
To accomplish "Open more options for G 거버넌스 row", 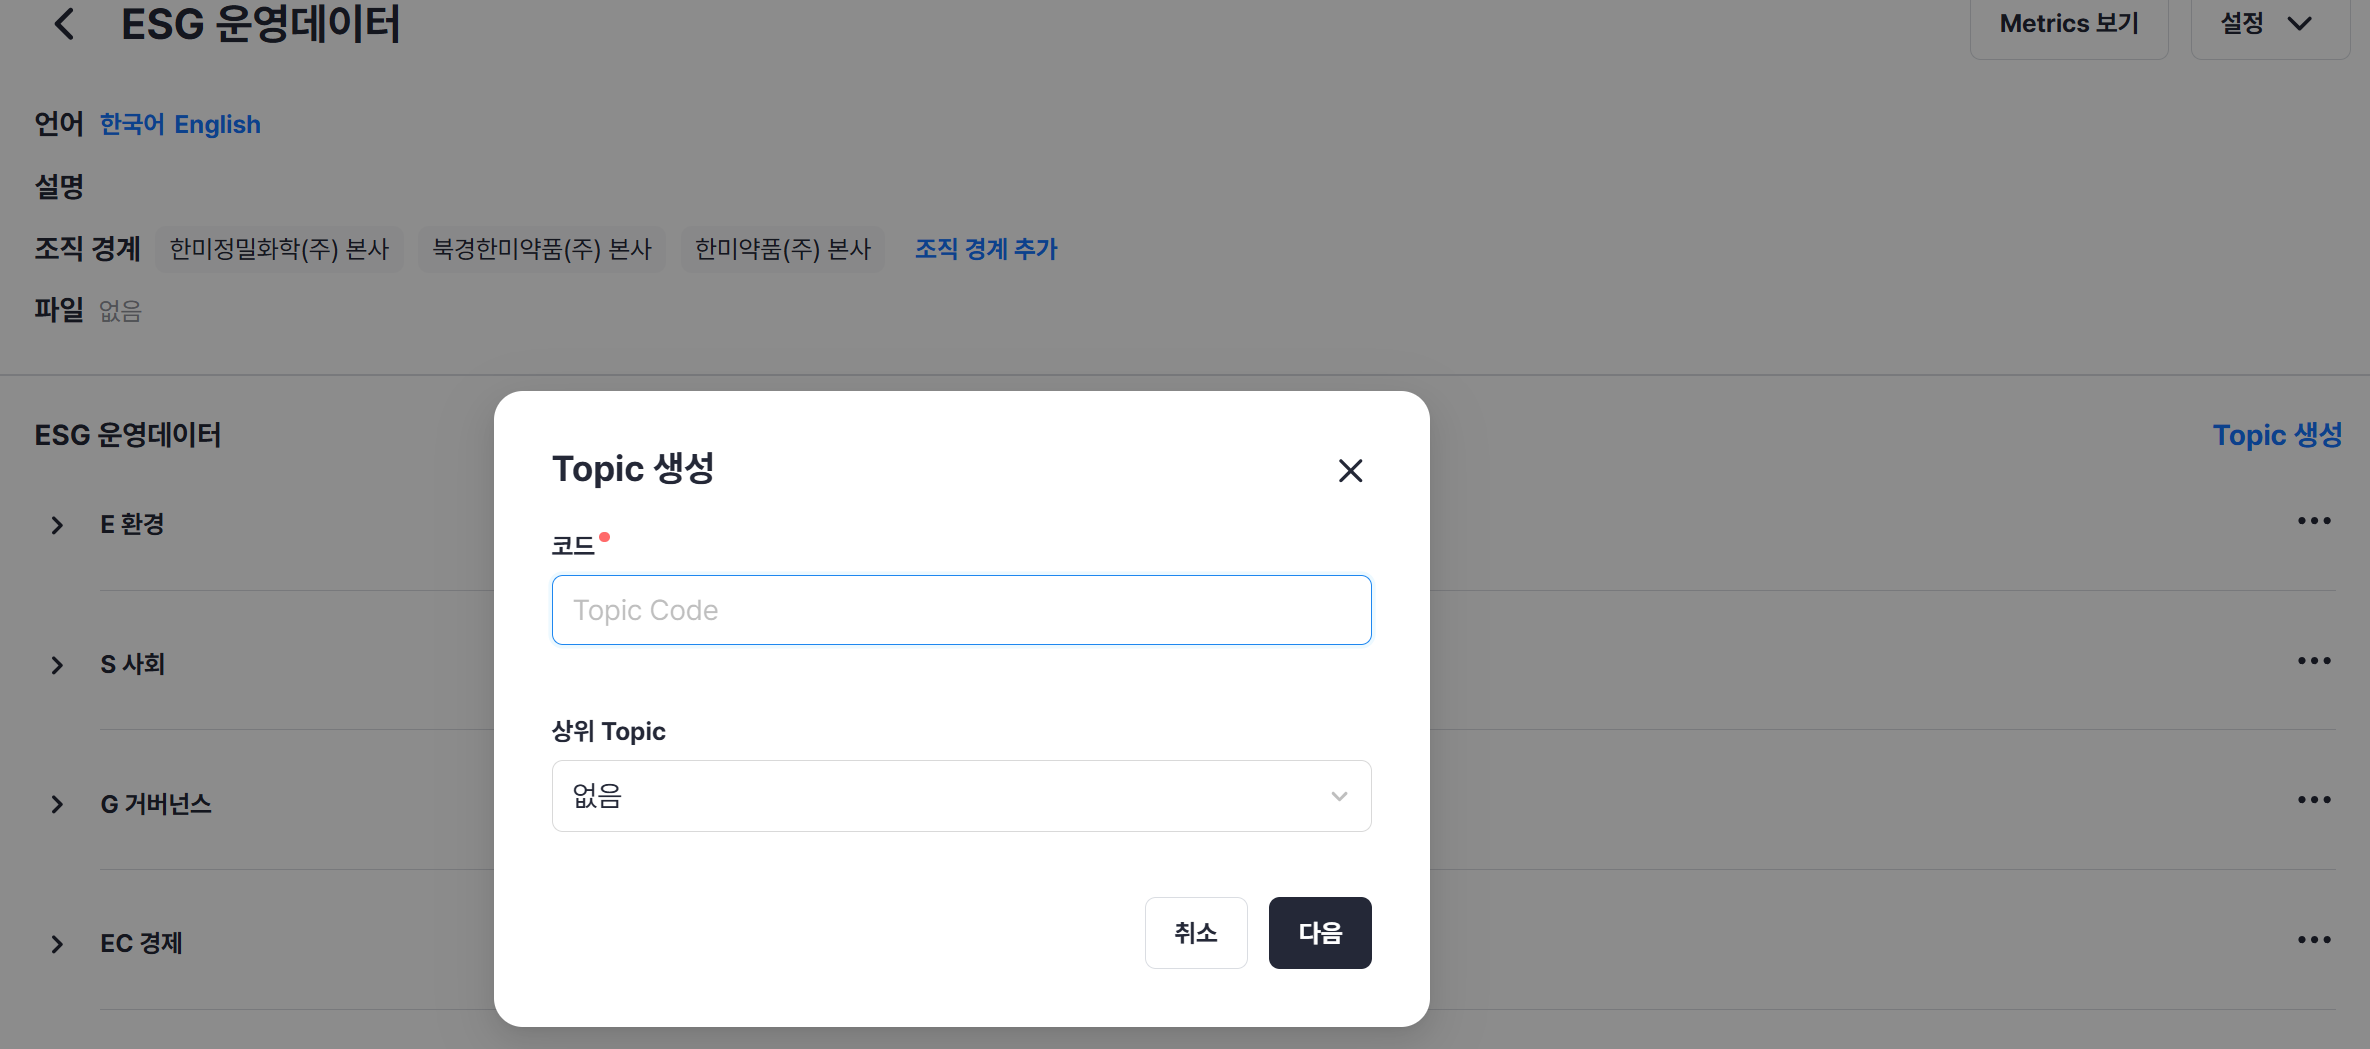I will 2313,800.
